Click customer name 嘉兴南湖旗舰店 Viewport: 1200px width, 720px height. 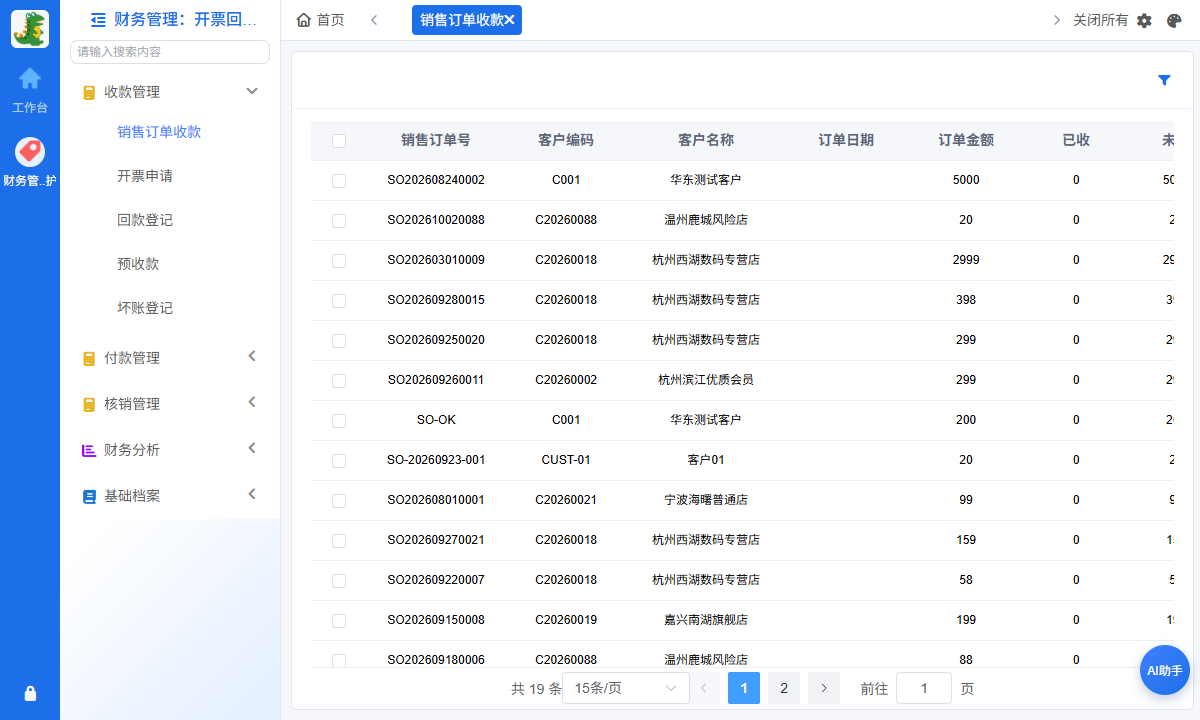pyautogui.click(x=706, y=620)
